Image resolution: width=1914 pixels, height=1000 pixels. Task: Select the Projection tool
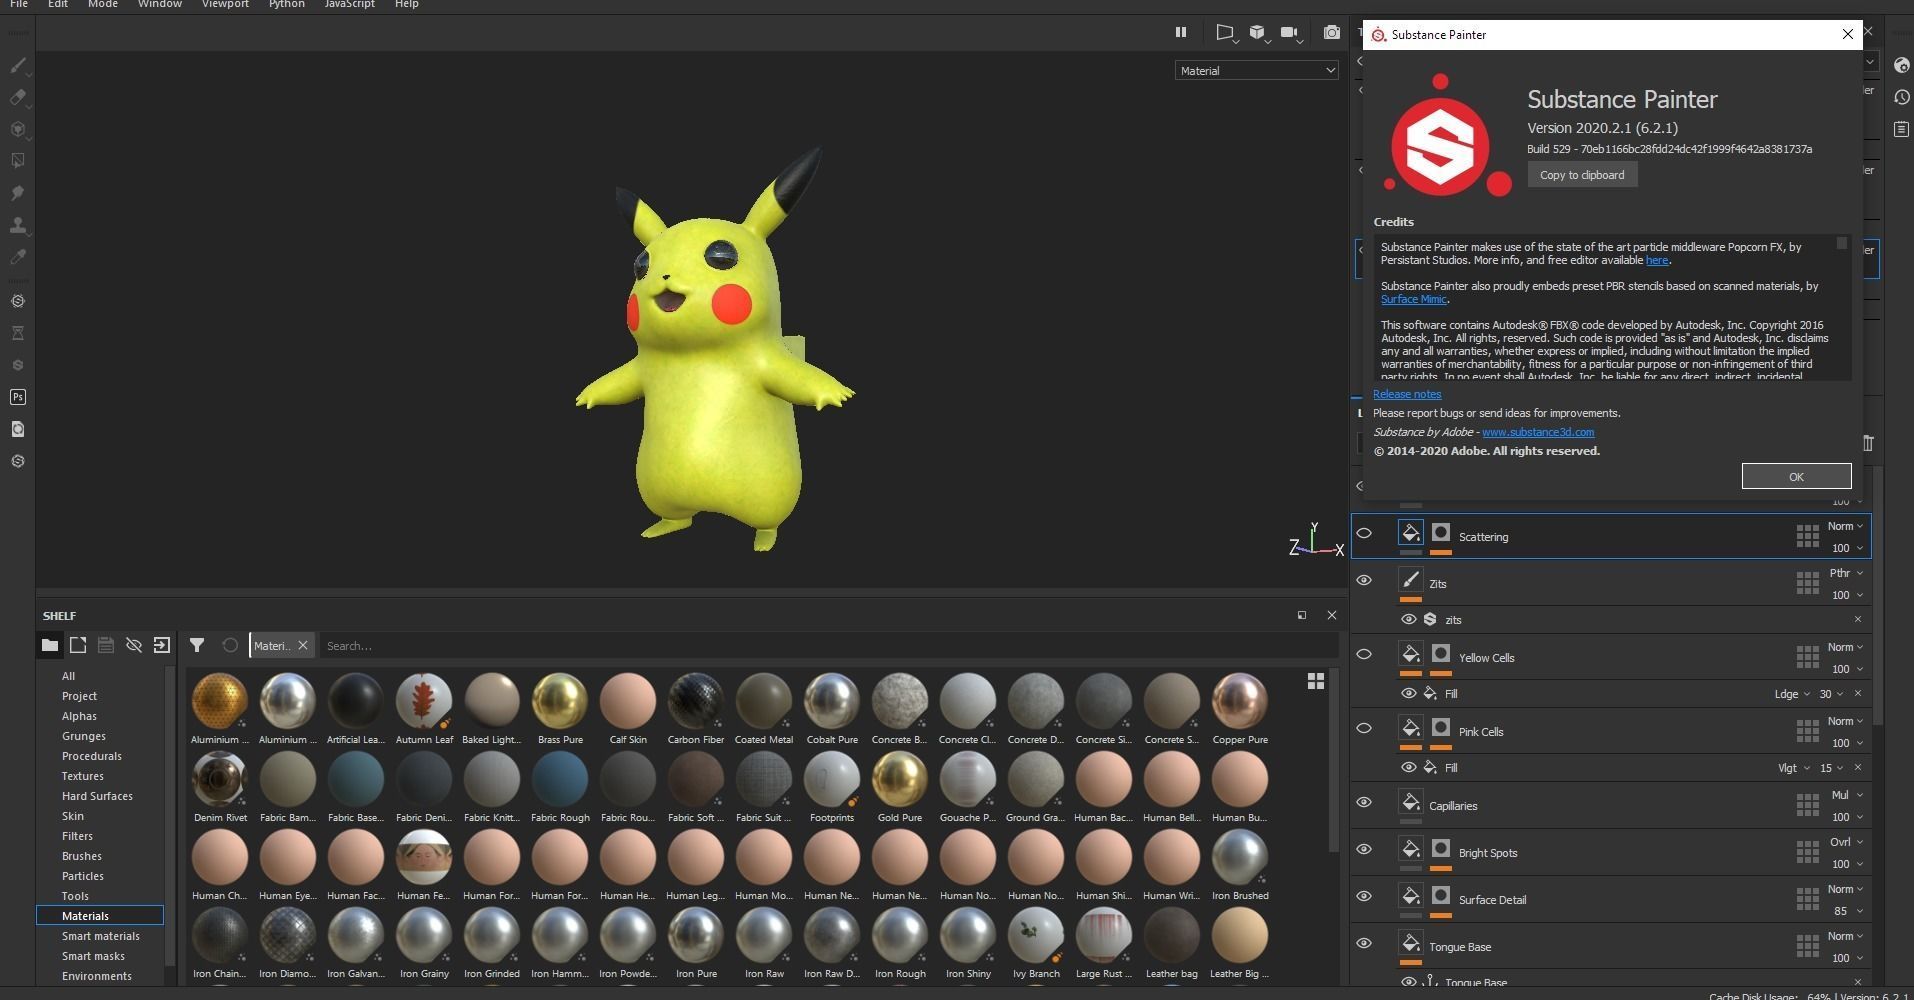[x=18, y=130]
